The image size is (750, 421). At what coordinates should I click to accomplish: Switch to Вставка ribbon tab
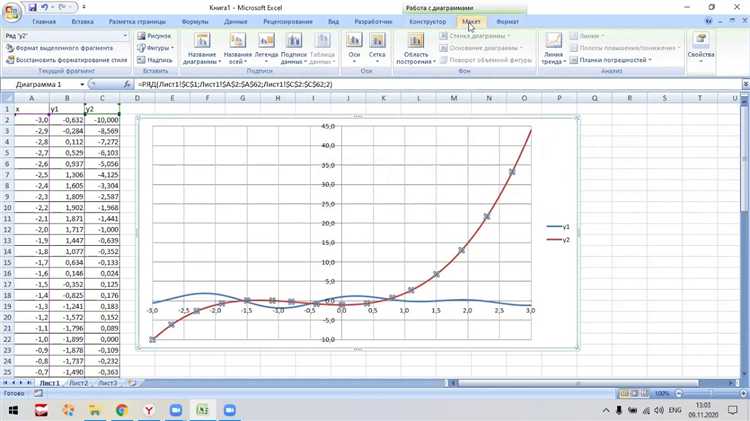click(x=82, y=22)
